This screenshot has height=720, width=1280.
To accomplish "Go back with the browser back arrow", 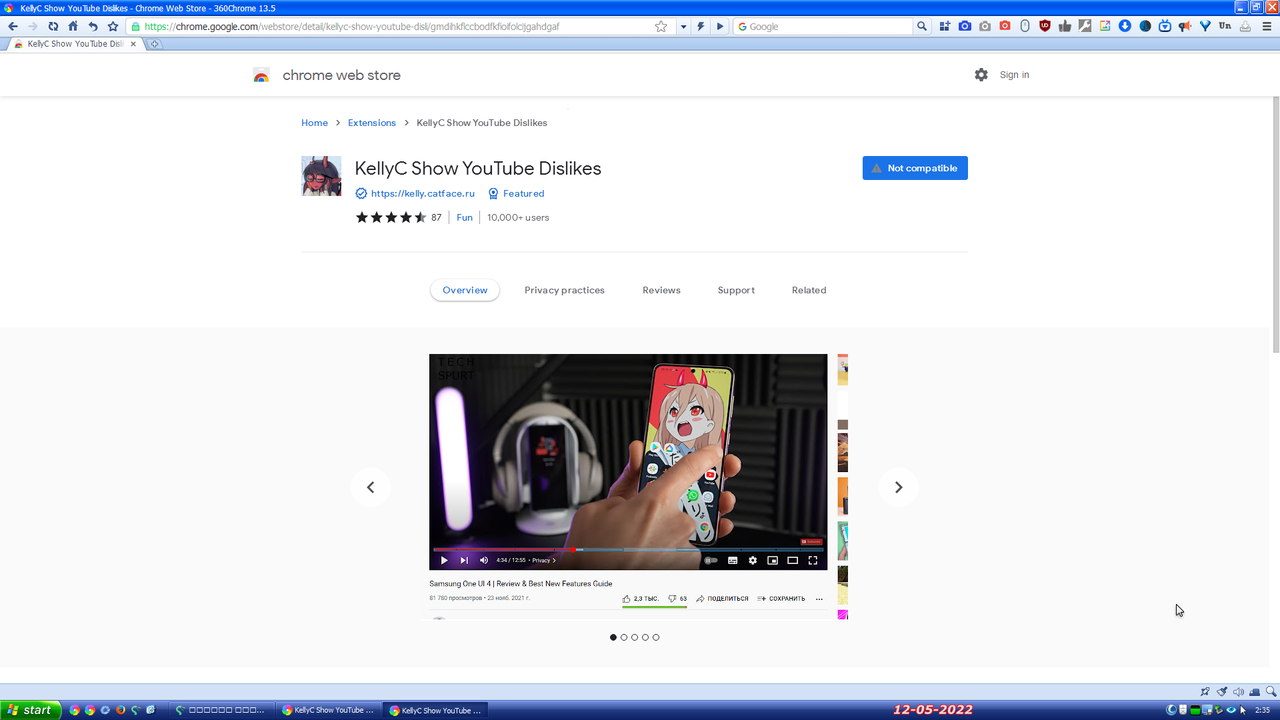I will (12, 26).
